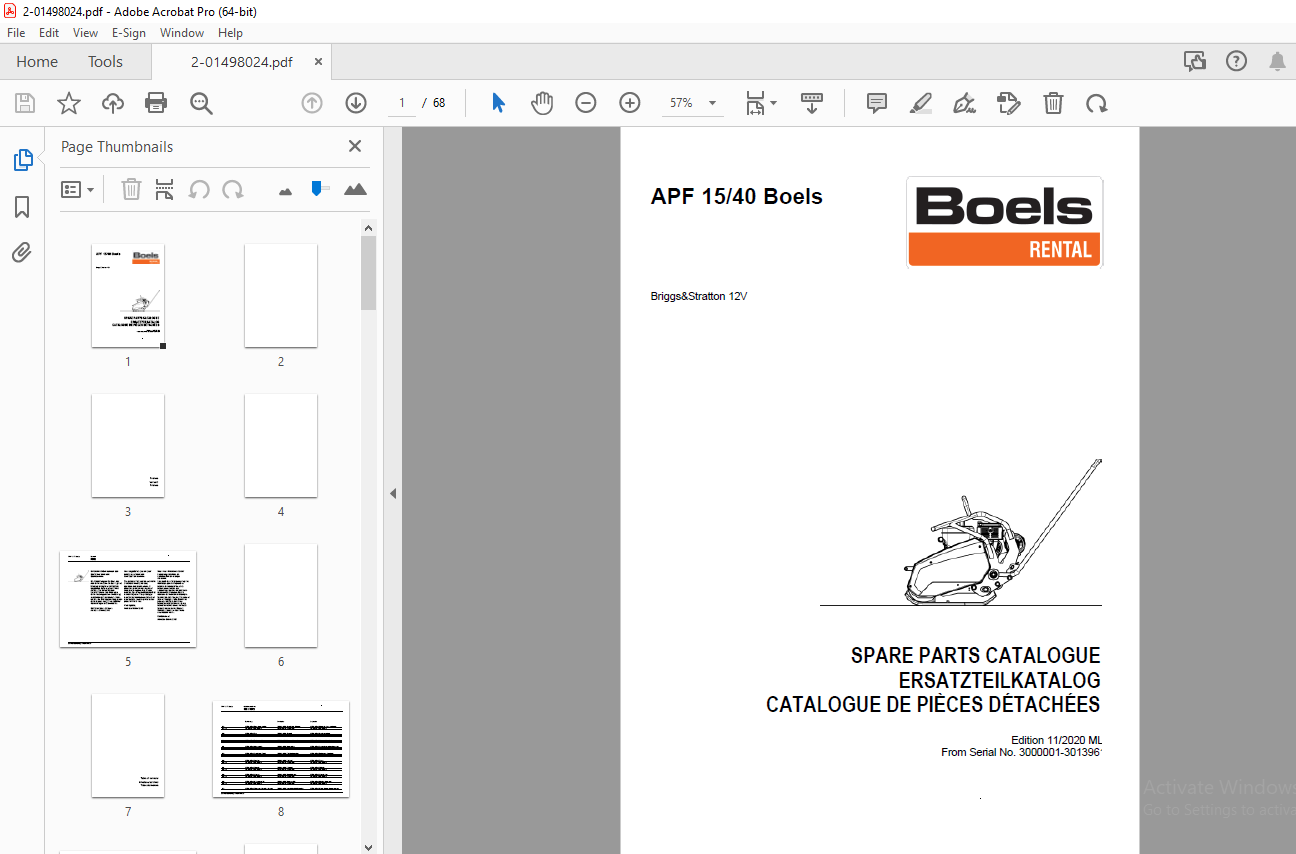Open the Window menu
The height and width of the screenshot is (854, 1296).
(182, 33)
